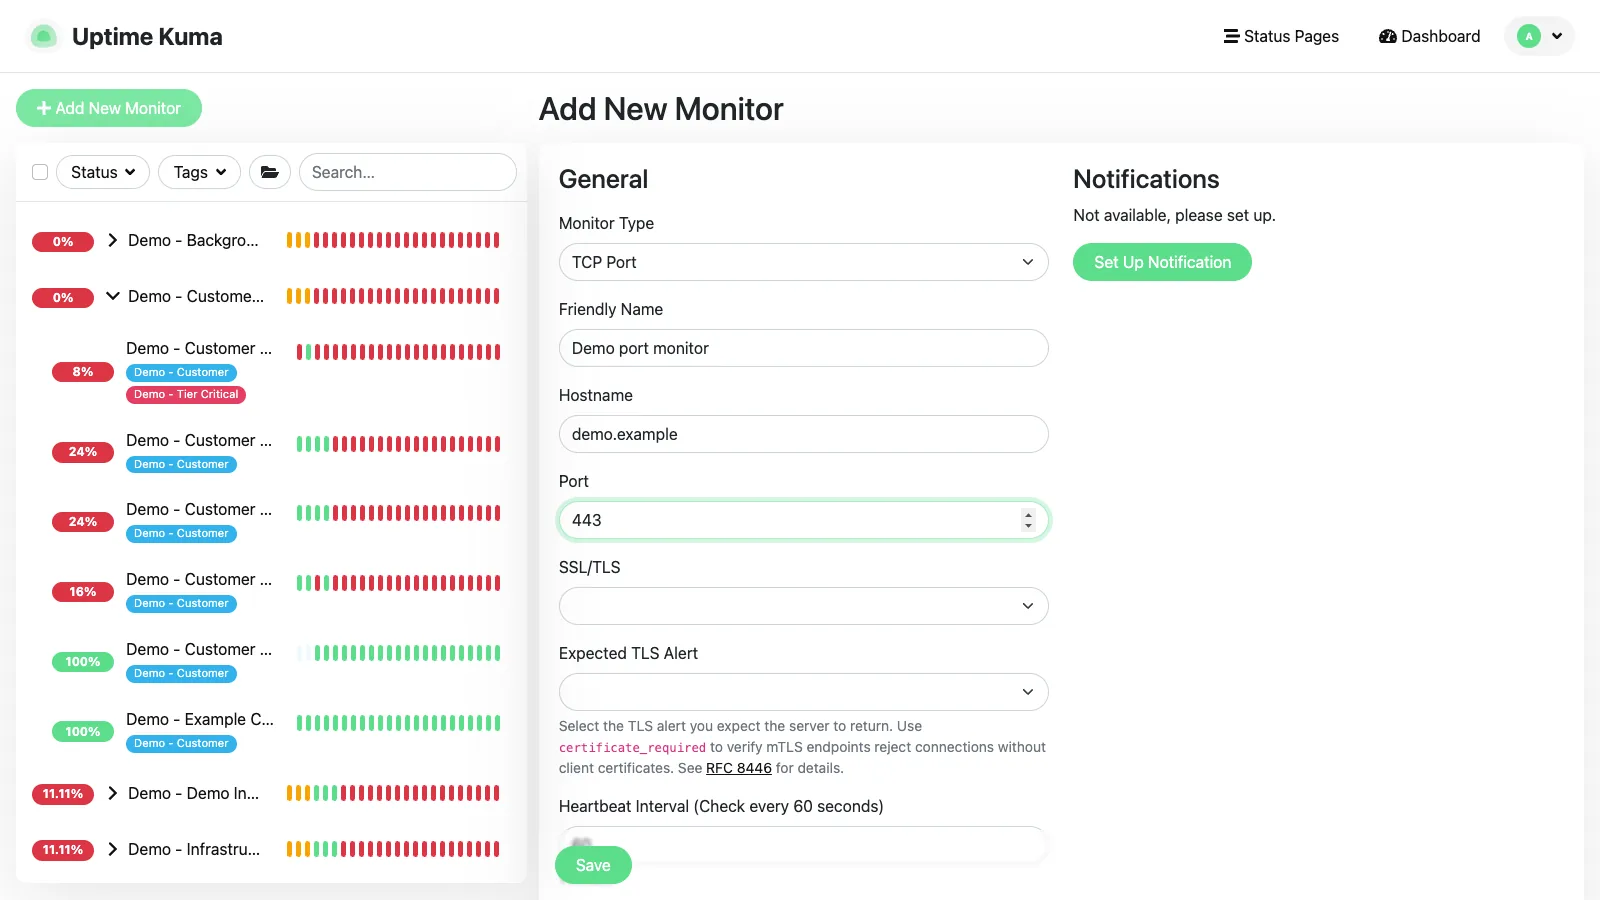Tick the select-all monitors checkbox
1600x900 pixels.
coord(40,172)
